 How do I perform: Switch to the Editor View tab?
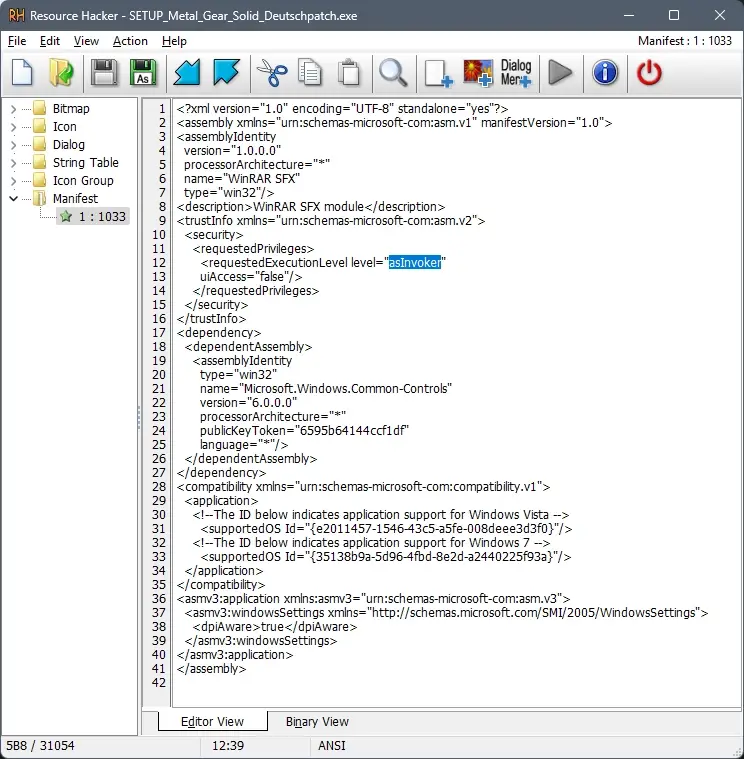213,721
